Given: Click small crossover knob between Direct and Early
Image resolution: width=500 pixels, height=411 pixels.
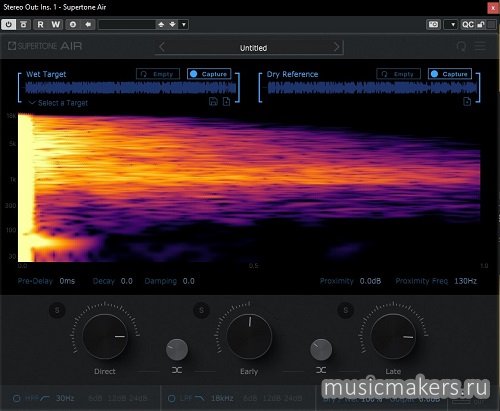Looking at the screenshot, I should (x=177, y=350).
